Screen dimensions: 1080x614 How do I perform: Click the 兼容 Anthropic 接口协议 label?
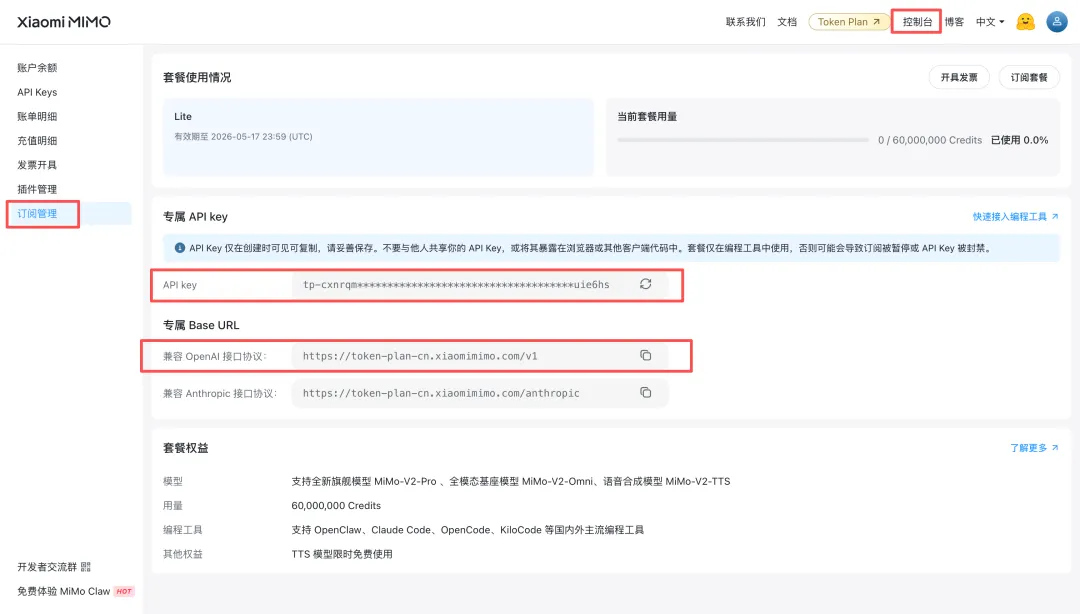coord(220,393)
